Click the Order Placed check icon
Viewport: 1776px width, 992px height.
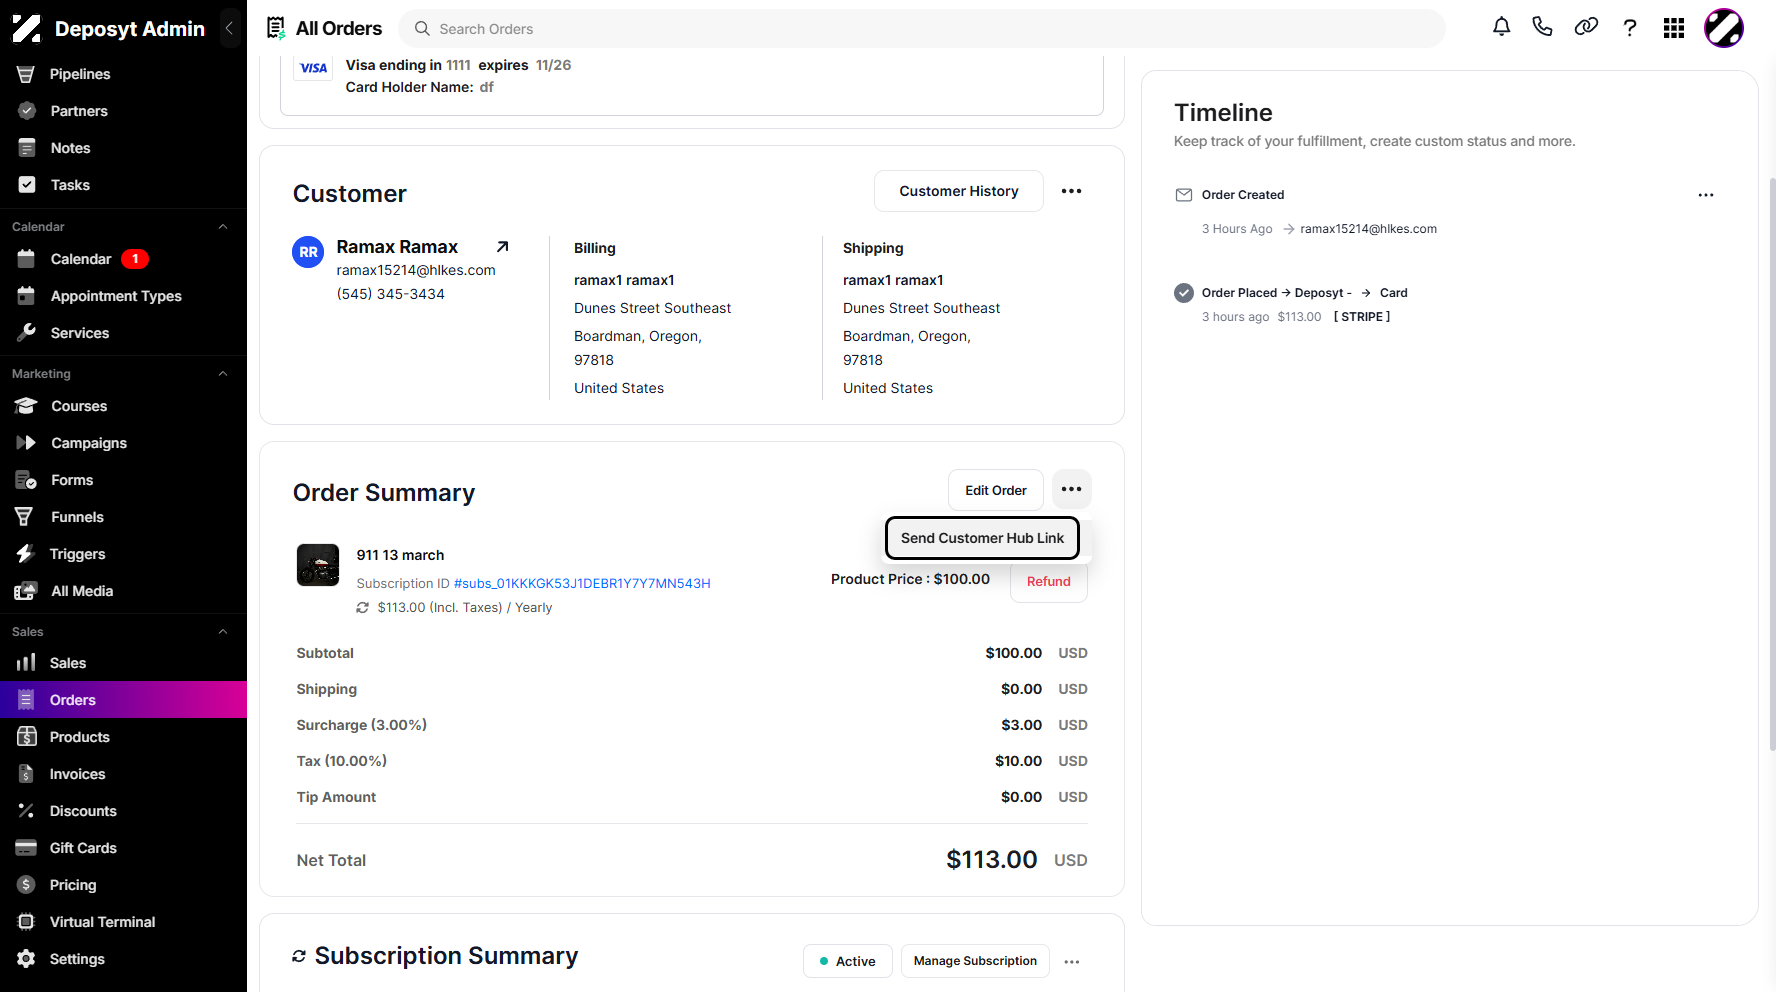point(1184,293)
